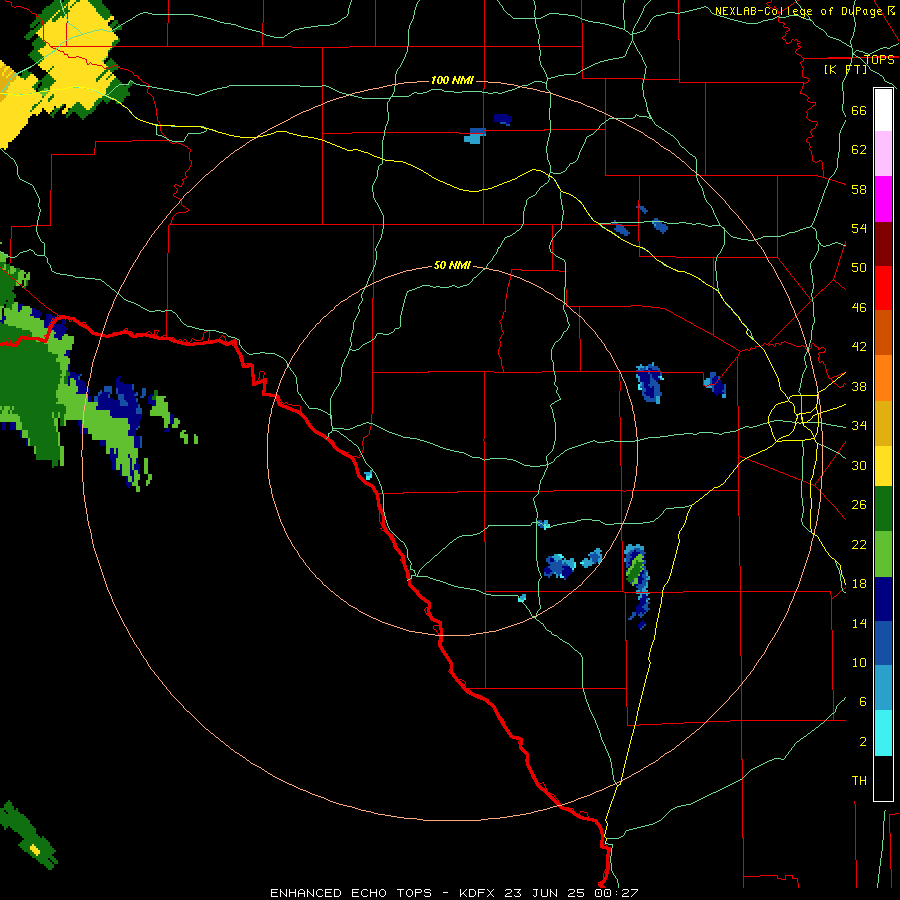Click the black TH threshold legend swatch
The height and width of the screenshot is (900, 900).
coord(883,778)
